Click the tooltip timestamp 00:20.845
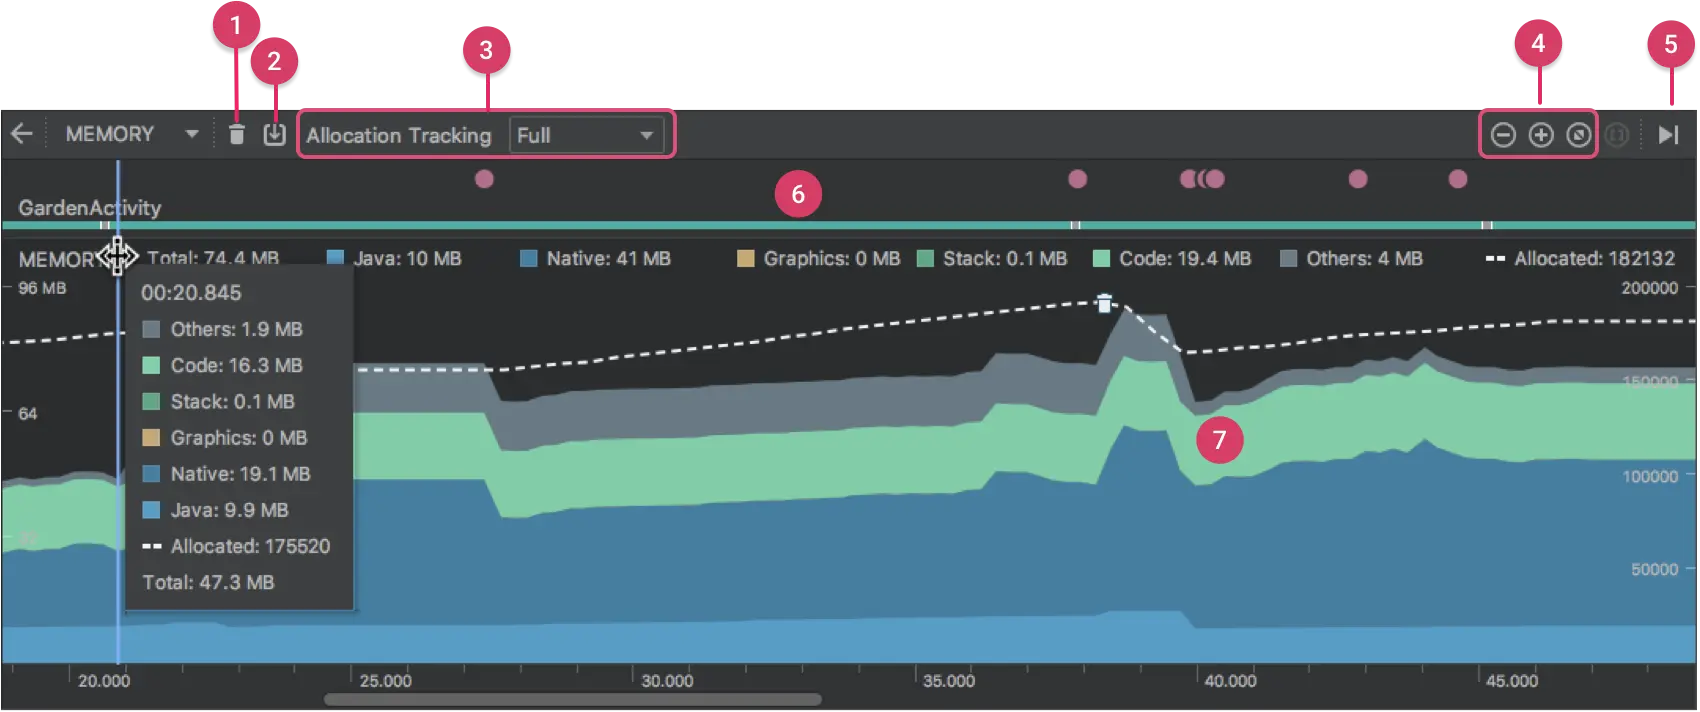Image resolution: width=1700 pixels, height=712 pixels. 191,293
